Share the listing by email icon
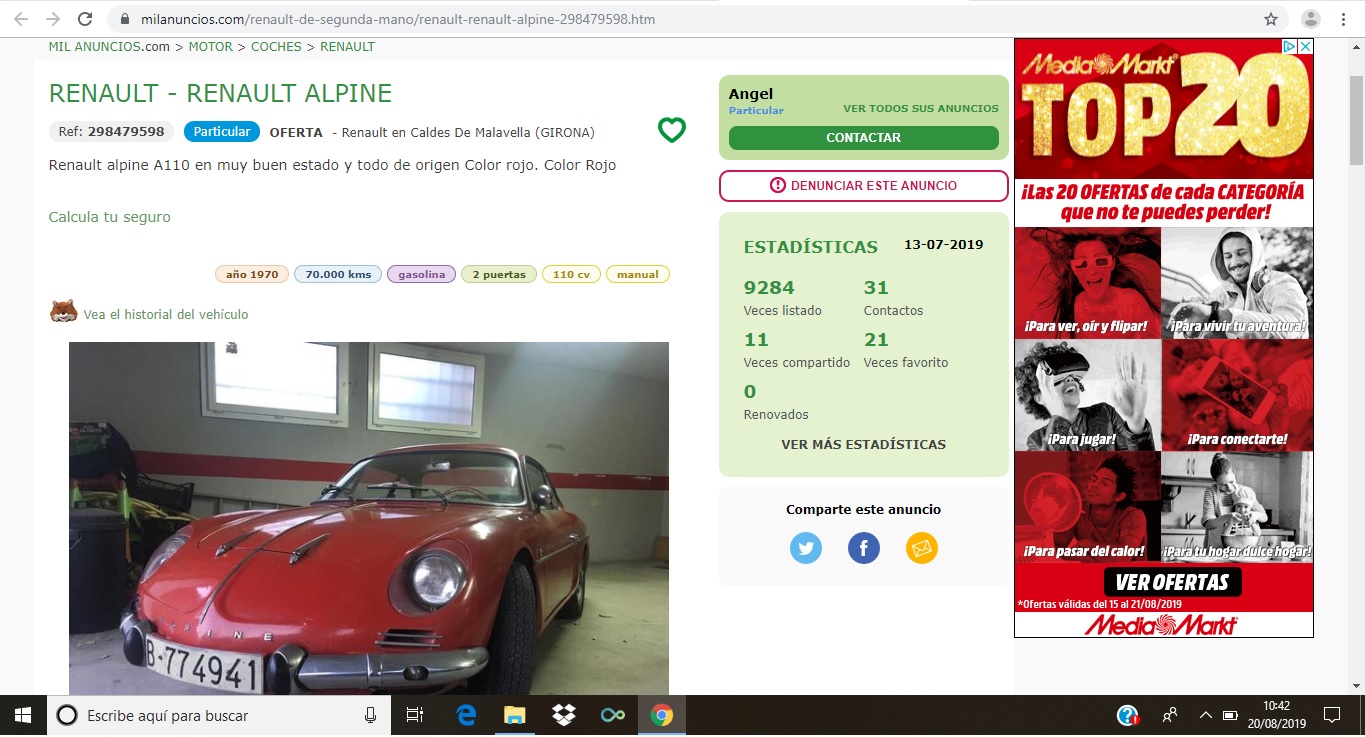The image size is (1365, 737). tap(922, 548)
